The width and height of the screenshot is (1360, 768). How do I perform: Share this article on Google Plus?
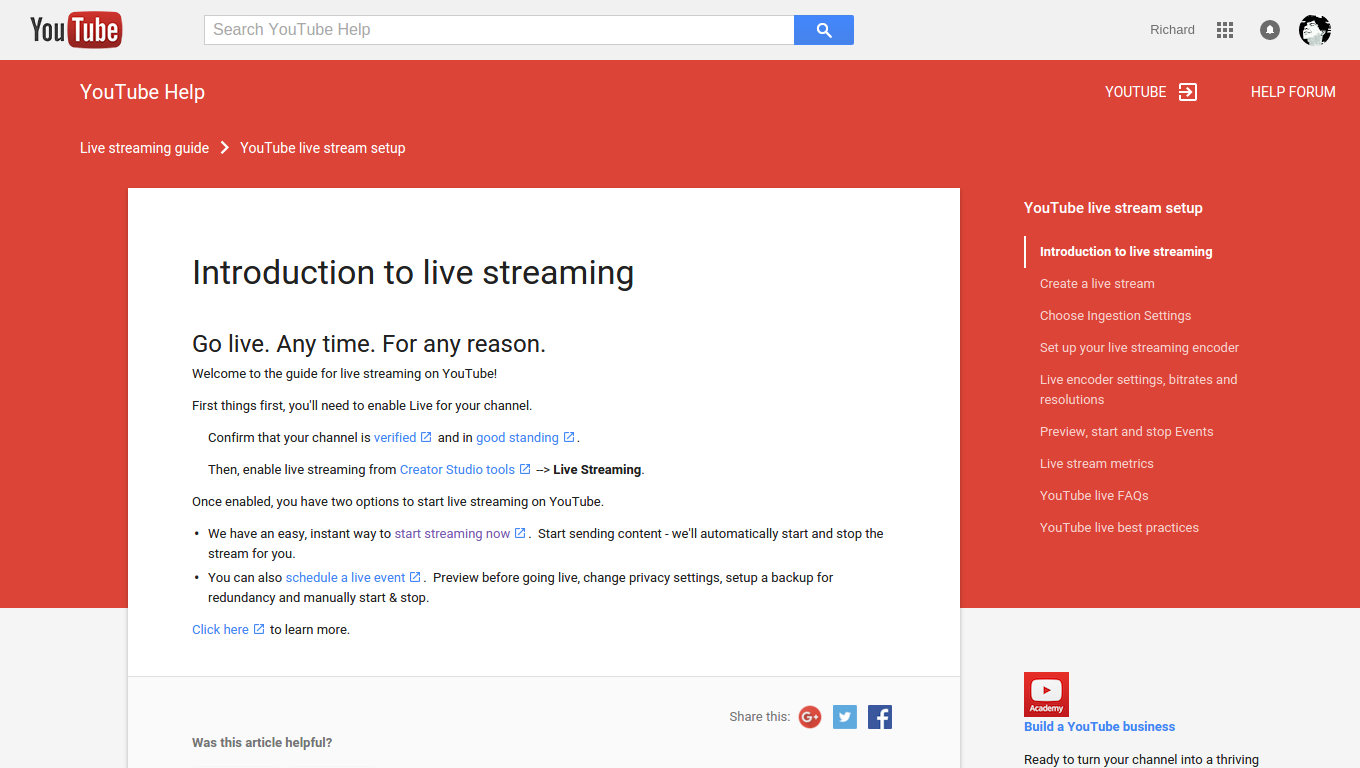[x=810, y=717]
